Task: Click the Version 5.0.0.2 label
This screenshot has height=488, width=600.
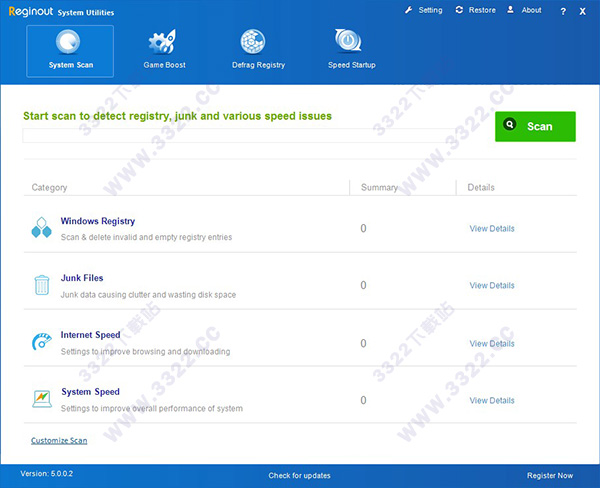Action: (x=46, y=474)
